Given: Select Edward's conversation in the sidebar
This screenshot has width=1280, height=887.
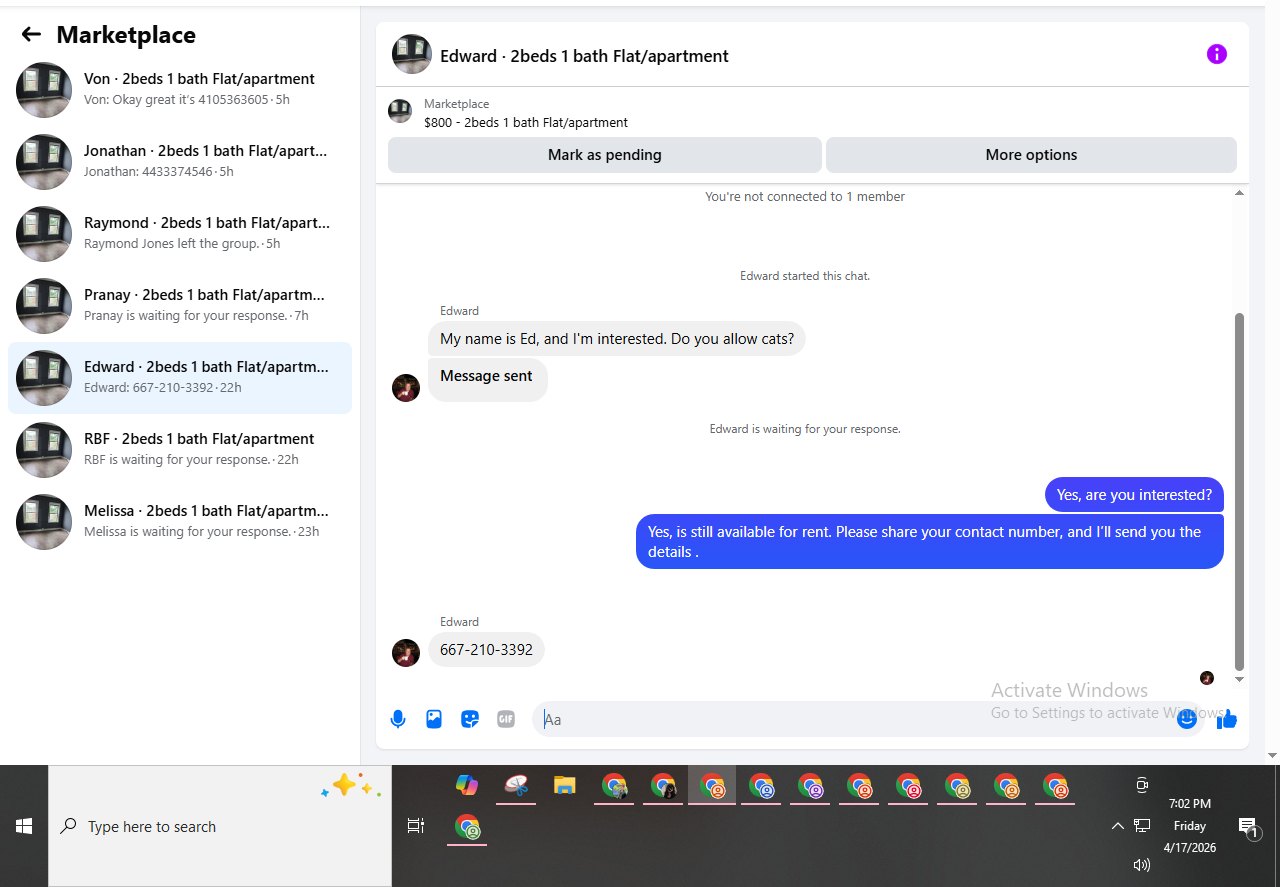Looking at the screenshot, I should click(x=180, y=378).
